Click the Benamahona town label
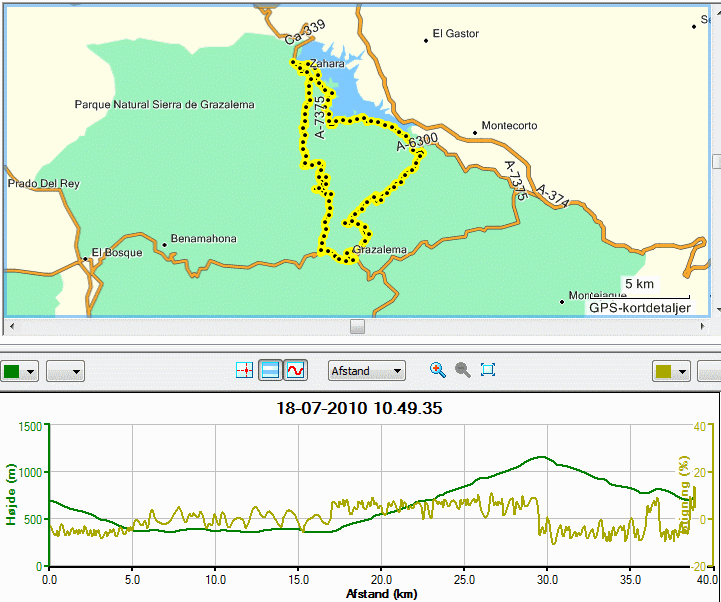Image resolution: width=721 pixels, height=602 pixels. click(x=203, y=239)
